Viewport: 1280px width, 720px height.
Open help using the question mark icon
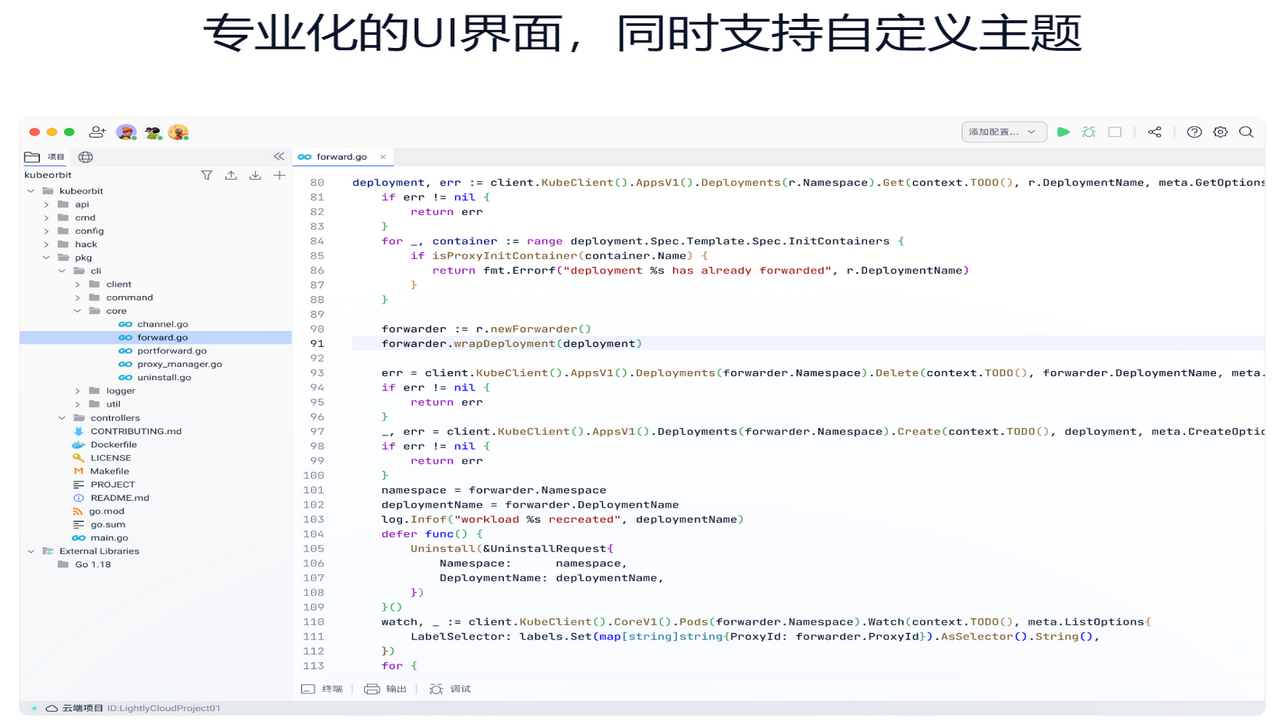coord(1193,131)
